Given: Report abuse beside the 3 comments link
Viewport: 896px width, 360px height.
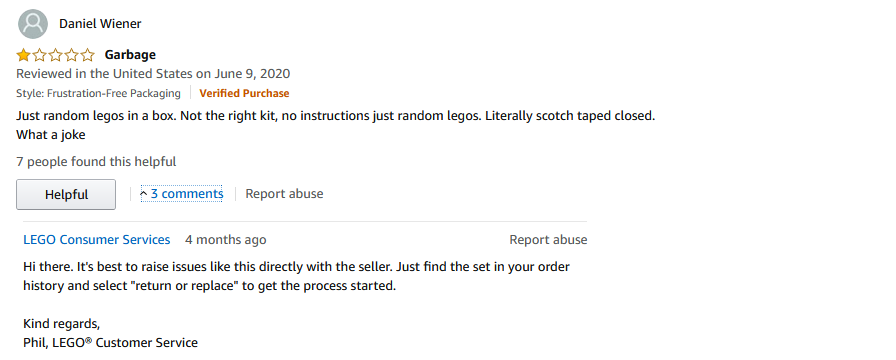Looking at the screenshot, I should point(284,194).
